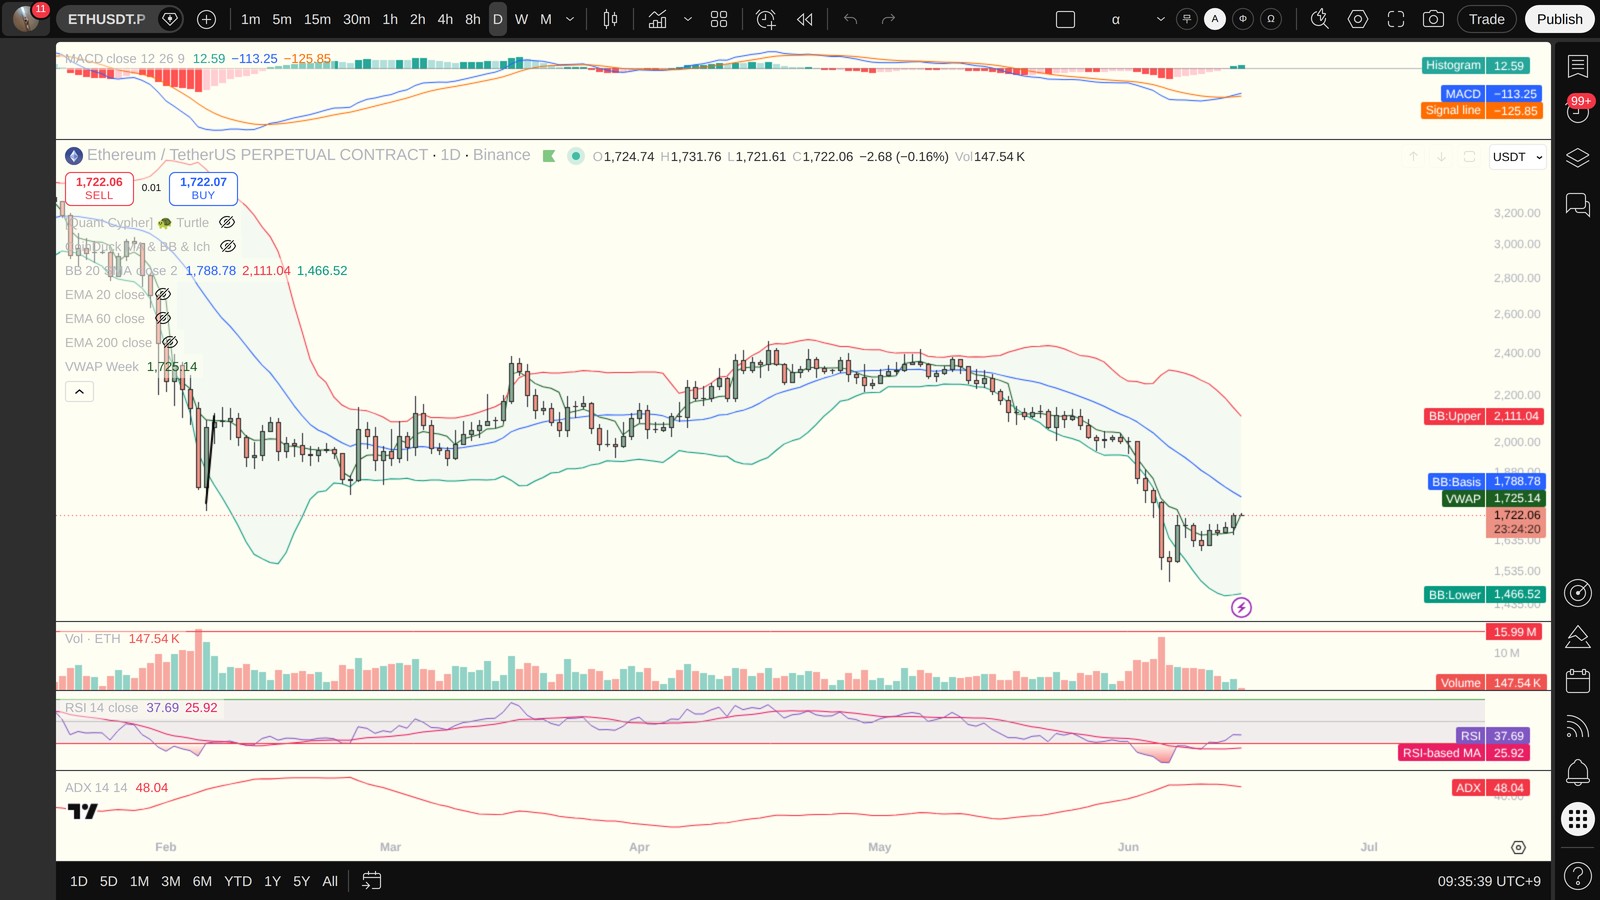
Task: Show the hidden Turtle indicator
Action: pyautogui.click(x=227, y=223)
